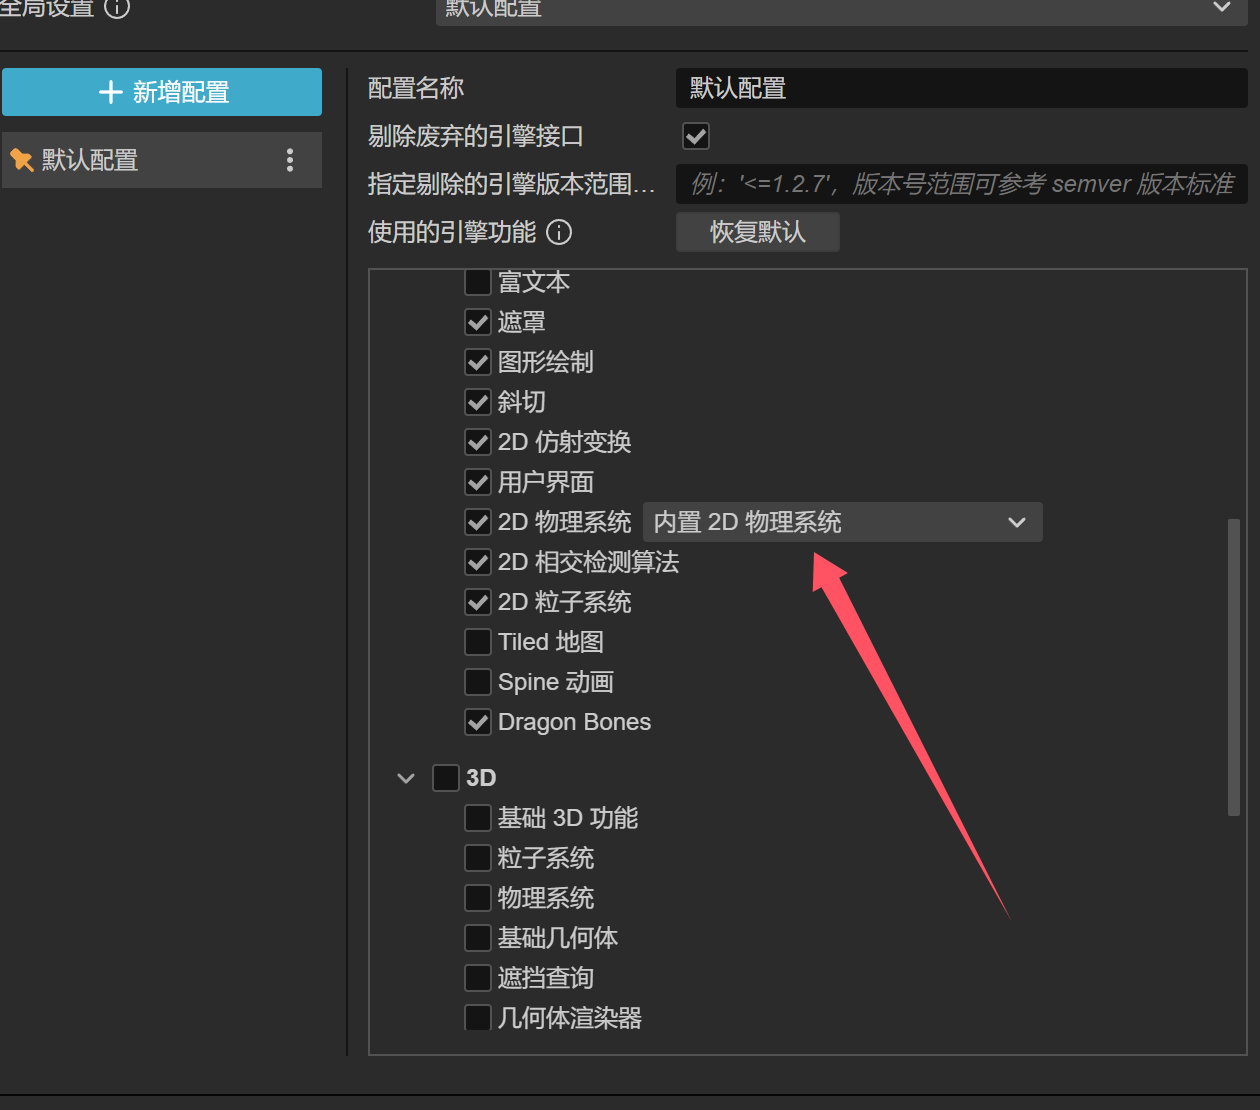
Task: Click the 配置名称 input field
Action: tap(961, 88)
